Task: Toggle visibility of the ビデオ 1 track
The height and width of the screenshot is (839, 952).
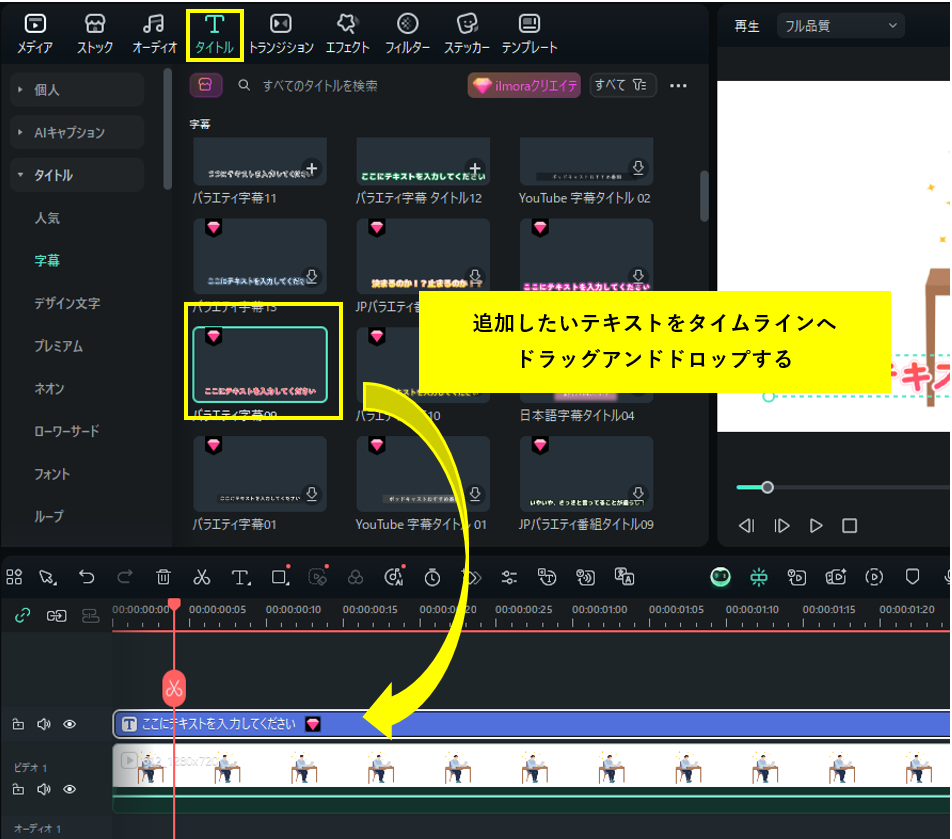Action: (x=70, y=788)
